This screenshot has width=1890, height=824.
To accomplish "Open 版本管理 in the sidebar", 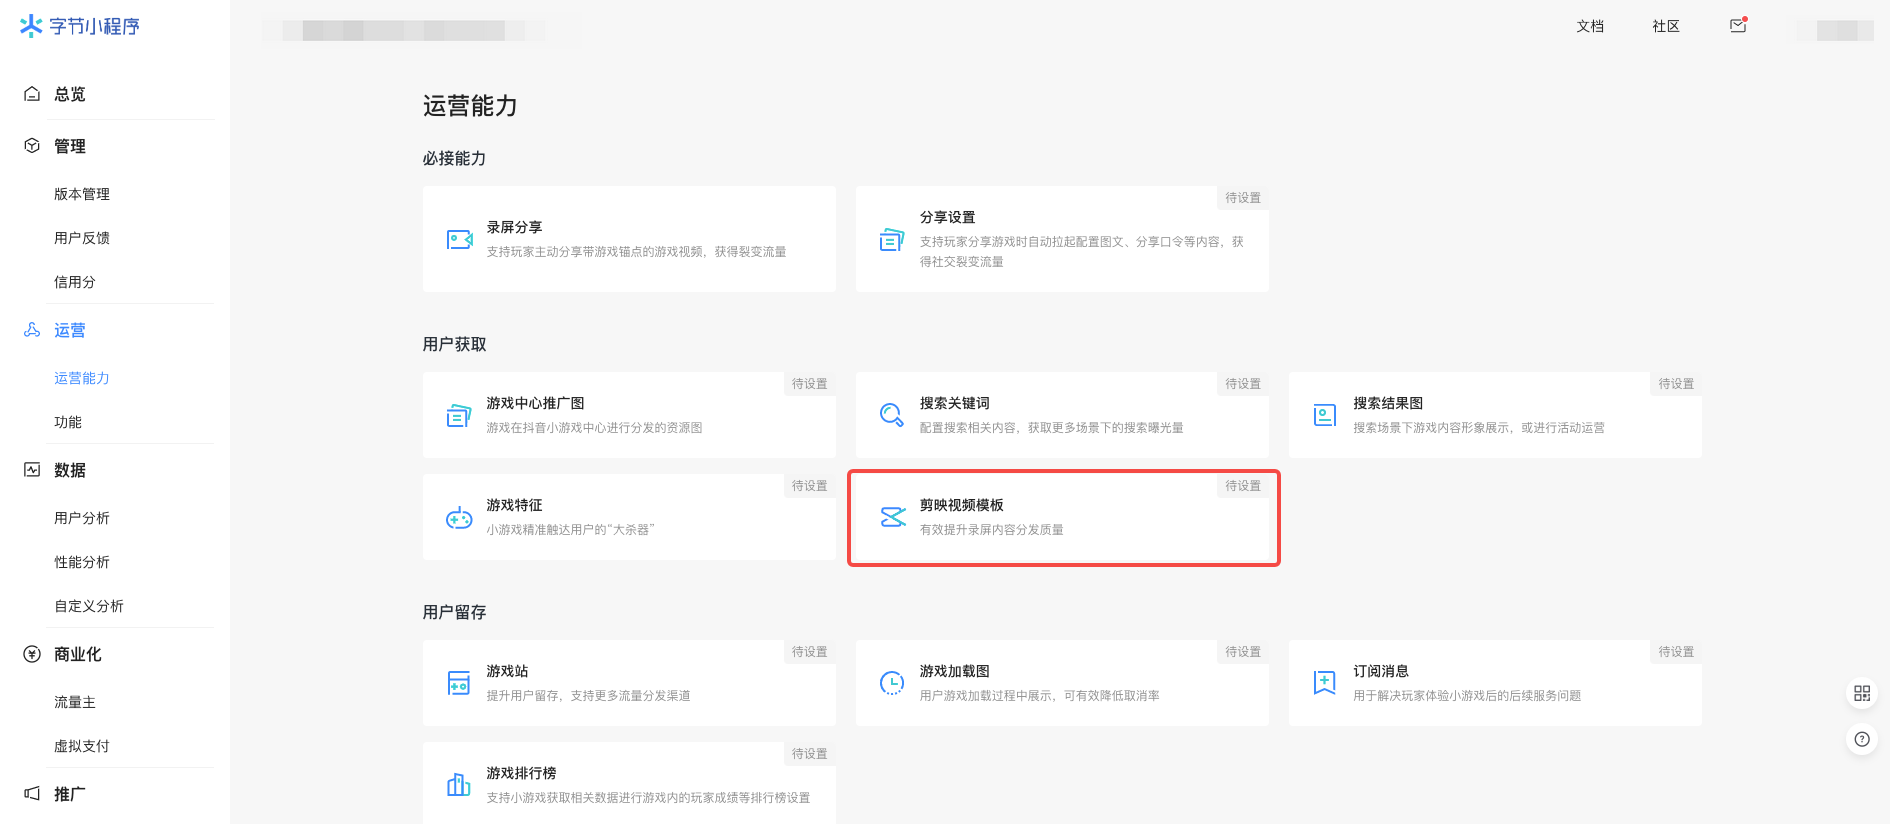I will (82, 194).
